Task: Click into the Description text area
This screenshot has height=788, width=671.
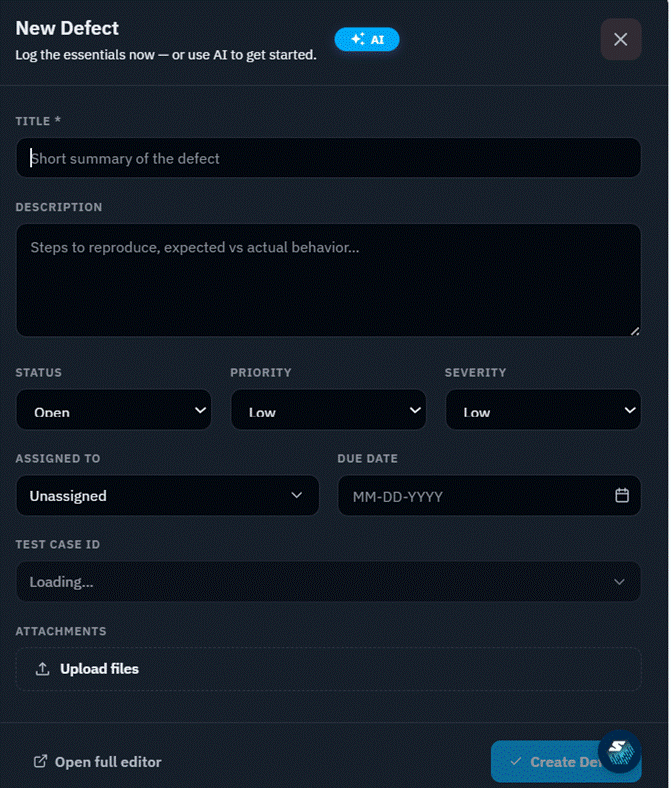Action: [x=329, y=280]
